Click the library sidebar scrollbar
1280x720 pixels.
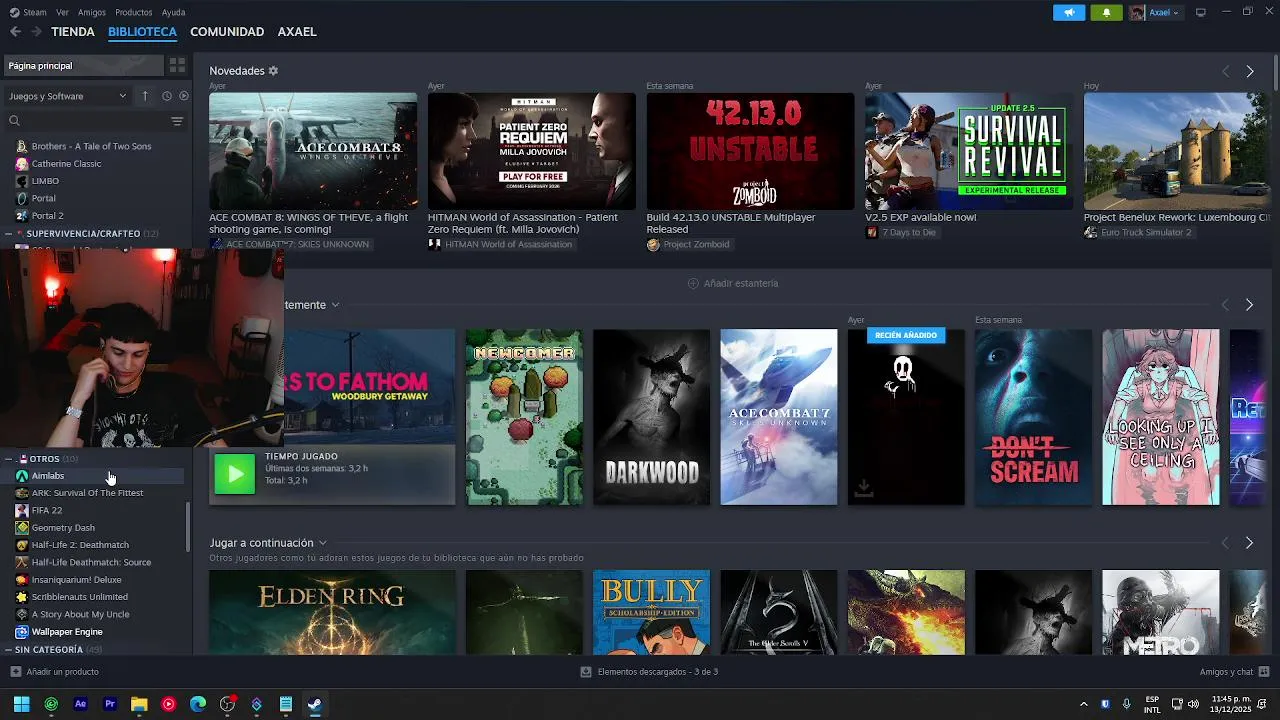(x=188, y=527)
